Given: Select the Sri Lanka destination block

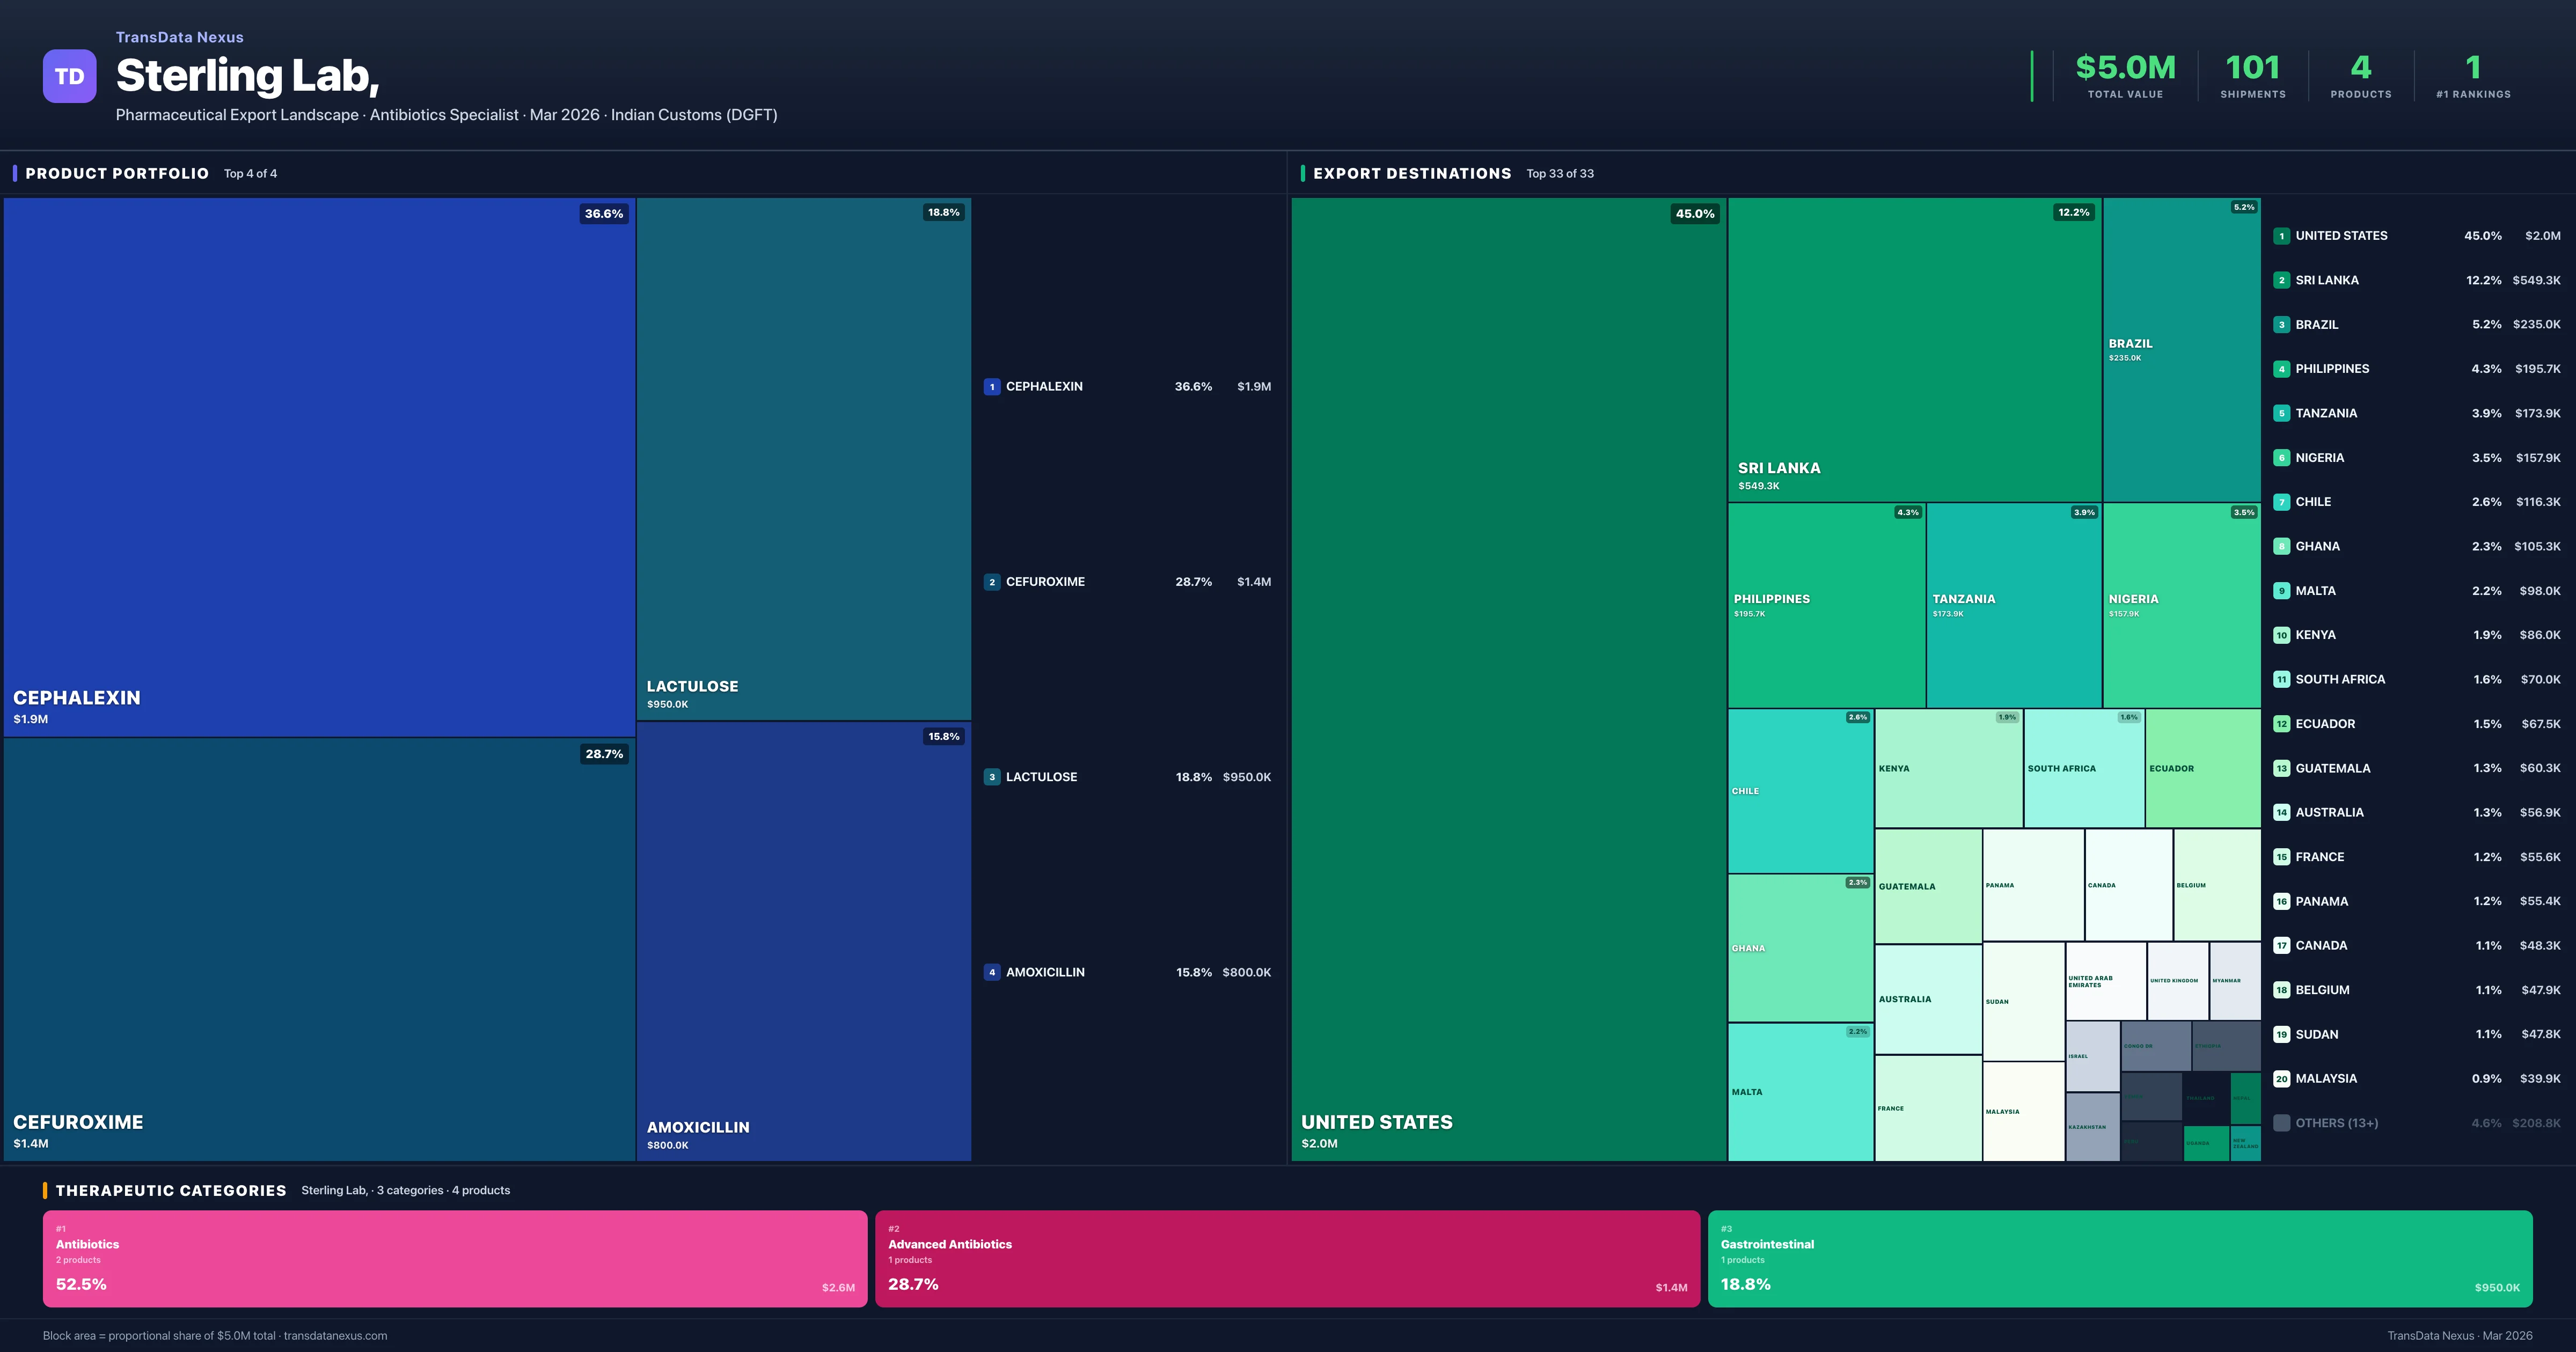Looking at the screenshot, I should (x=1914, y=349).
